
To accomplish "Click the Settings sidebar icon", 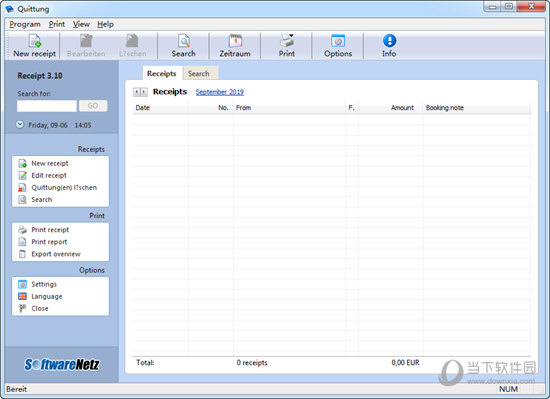I will (x=22, y=284).
